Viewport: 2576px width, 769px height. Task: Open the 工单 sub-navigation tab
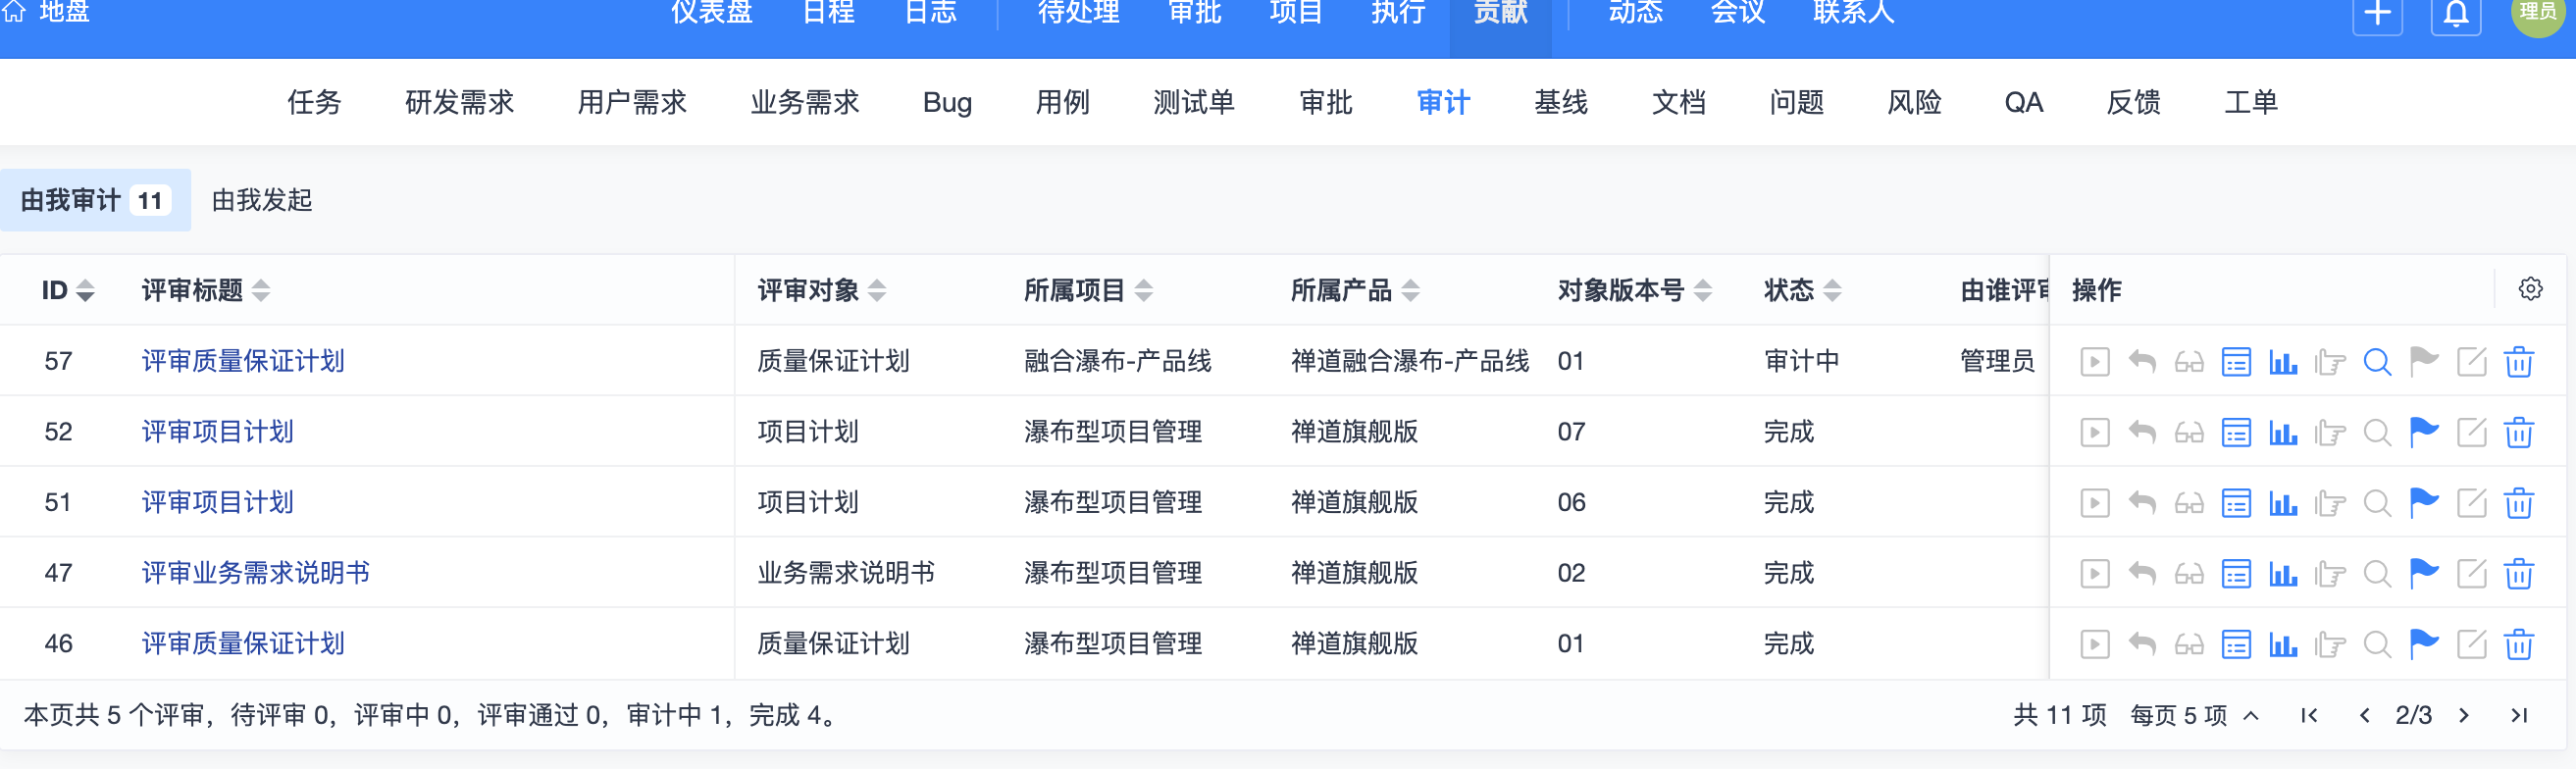click(x=2250, y=102)
